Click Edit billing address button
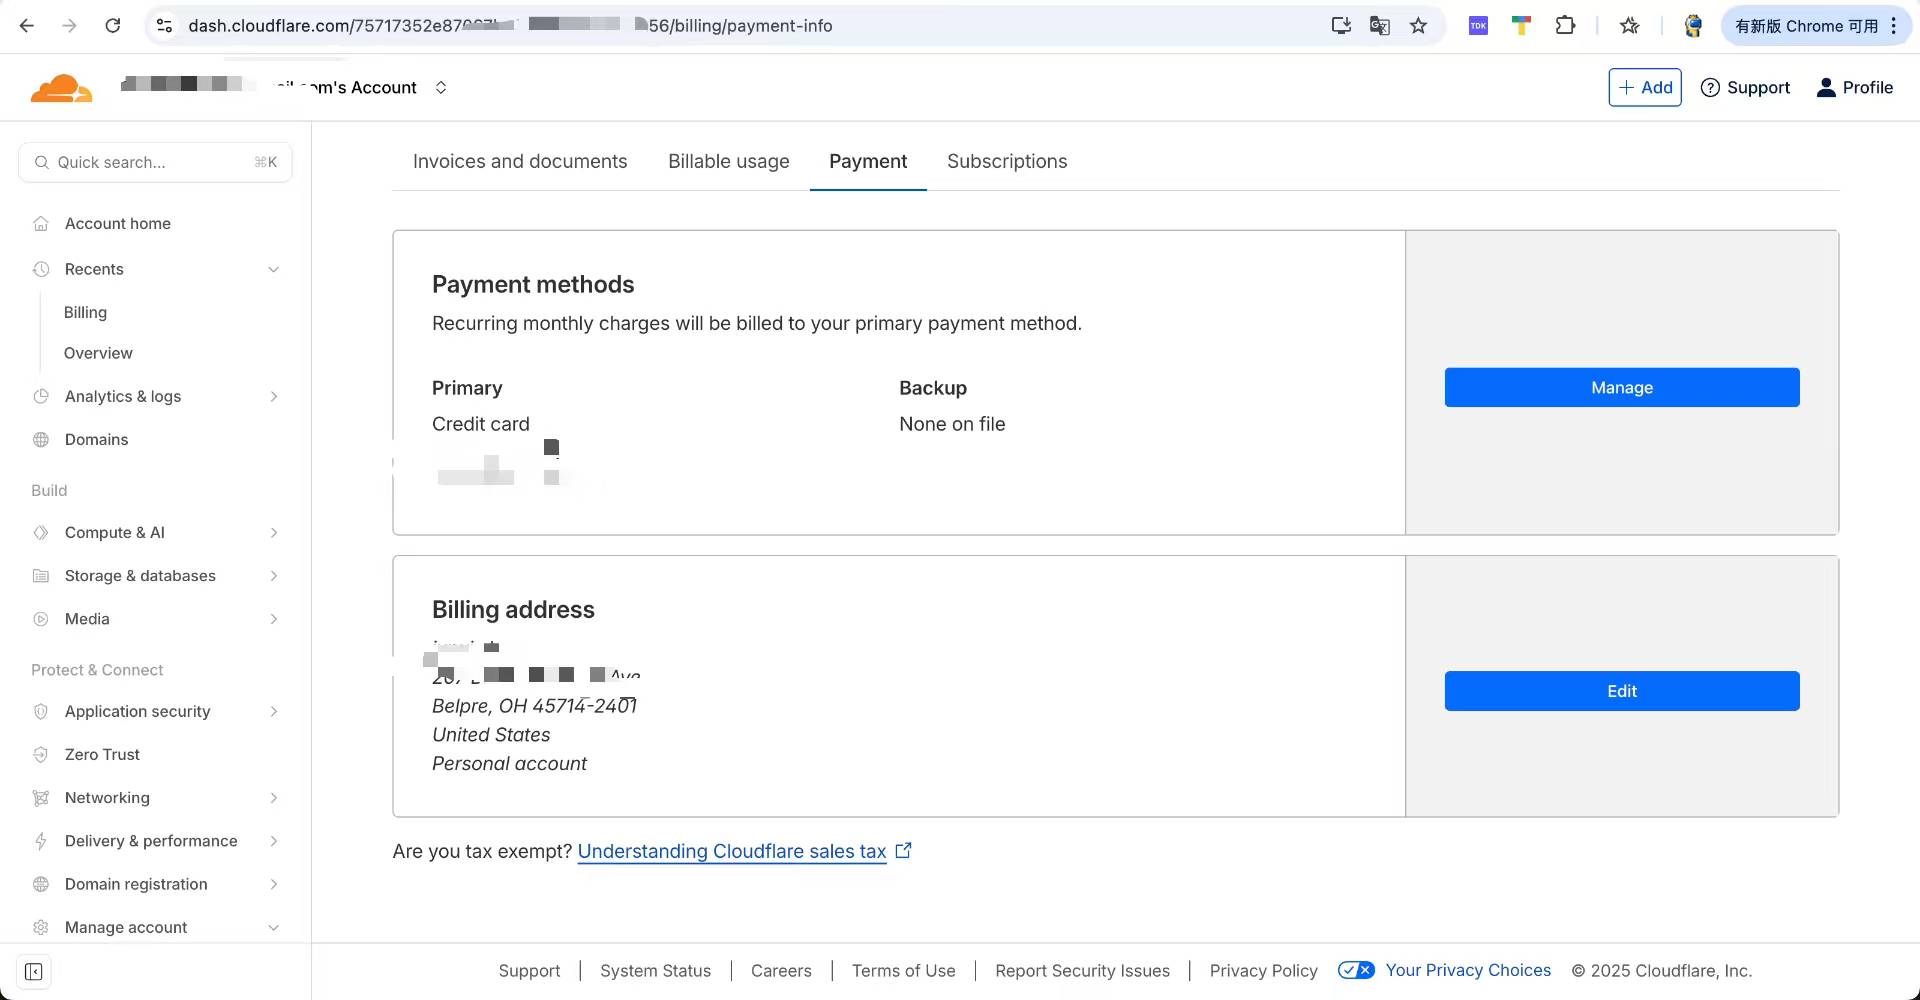The height and width of the screenshot is (1000, 1920). tap(1622, 691)
